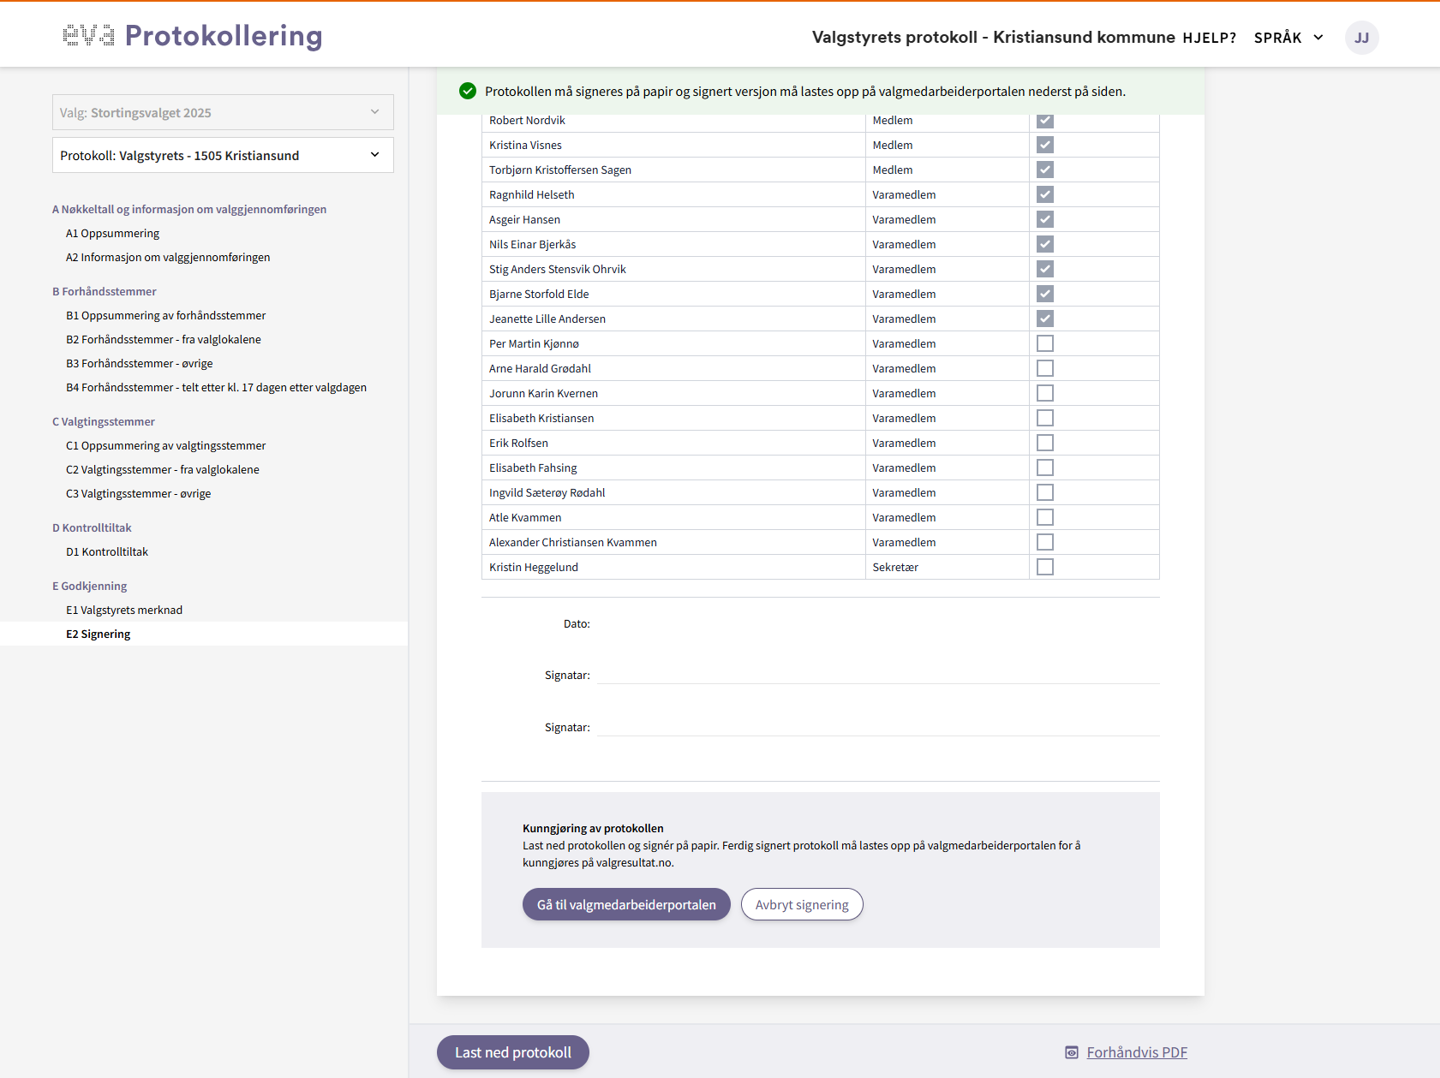This screenshot has height=1078, width=1440.
Task: Open E1 Valgstyrets merknad section
Action: [124, 610]
